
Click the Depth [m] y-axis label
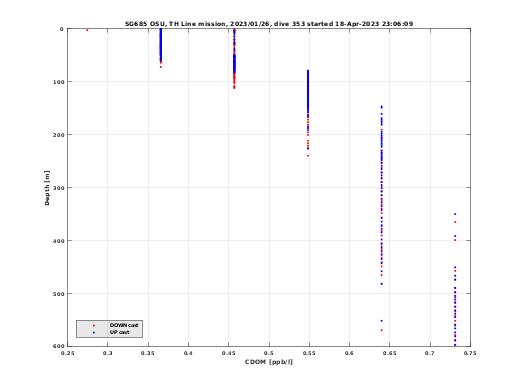47,188
